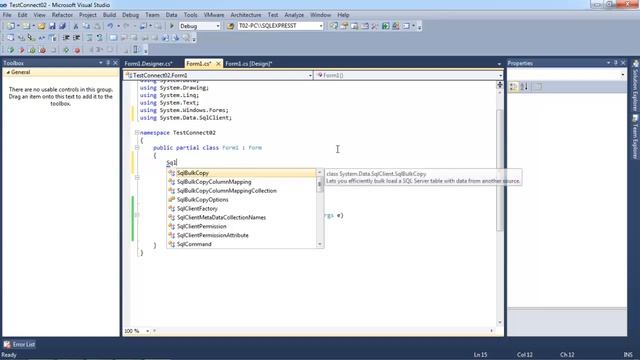The height and width of the screenshot is (360, 640).
Task: Click the Find in Files icon
Action: [x=230, y=26]
